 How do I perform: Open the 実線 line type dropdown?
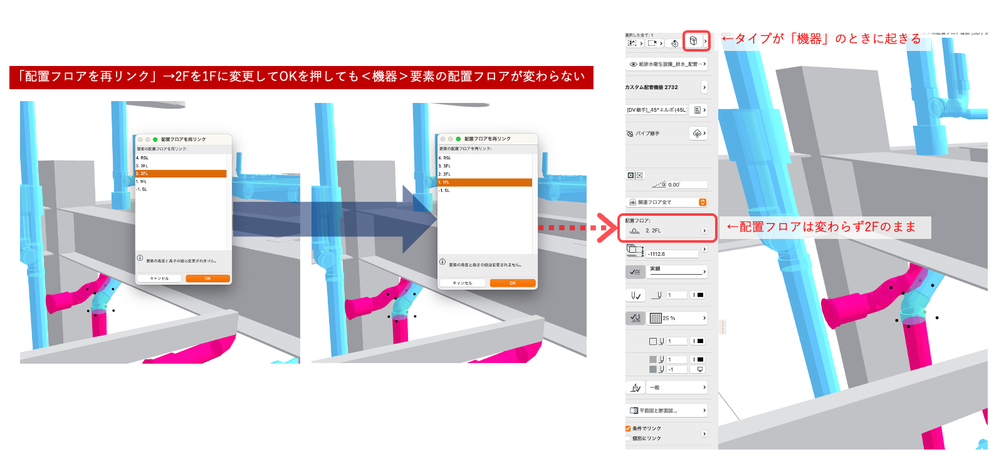(x=677, y=272)
